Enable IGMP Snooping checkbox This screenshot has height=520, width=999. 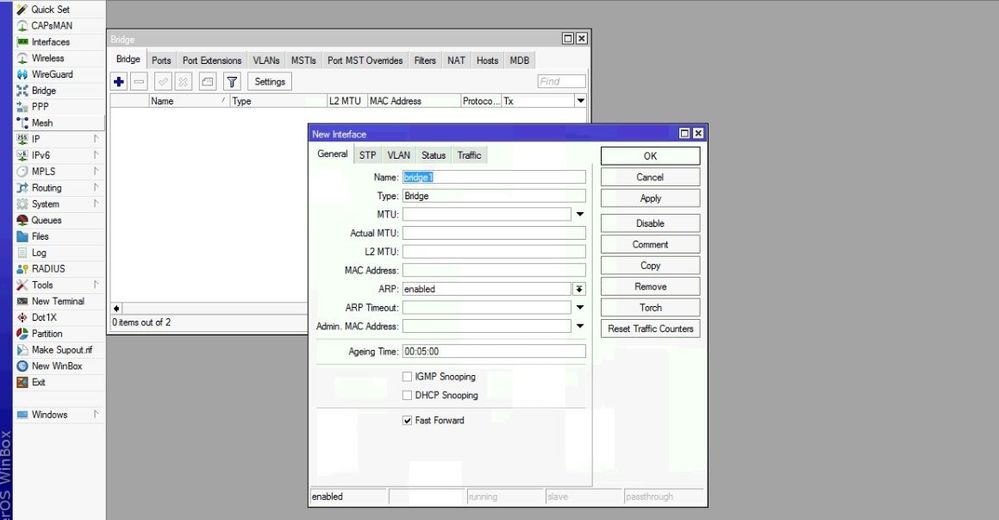coord(407,377)
